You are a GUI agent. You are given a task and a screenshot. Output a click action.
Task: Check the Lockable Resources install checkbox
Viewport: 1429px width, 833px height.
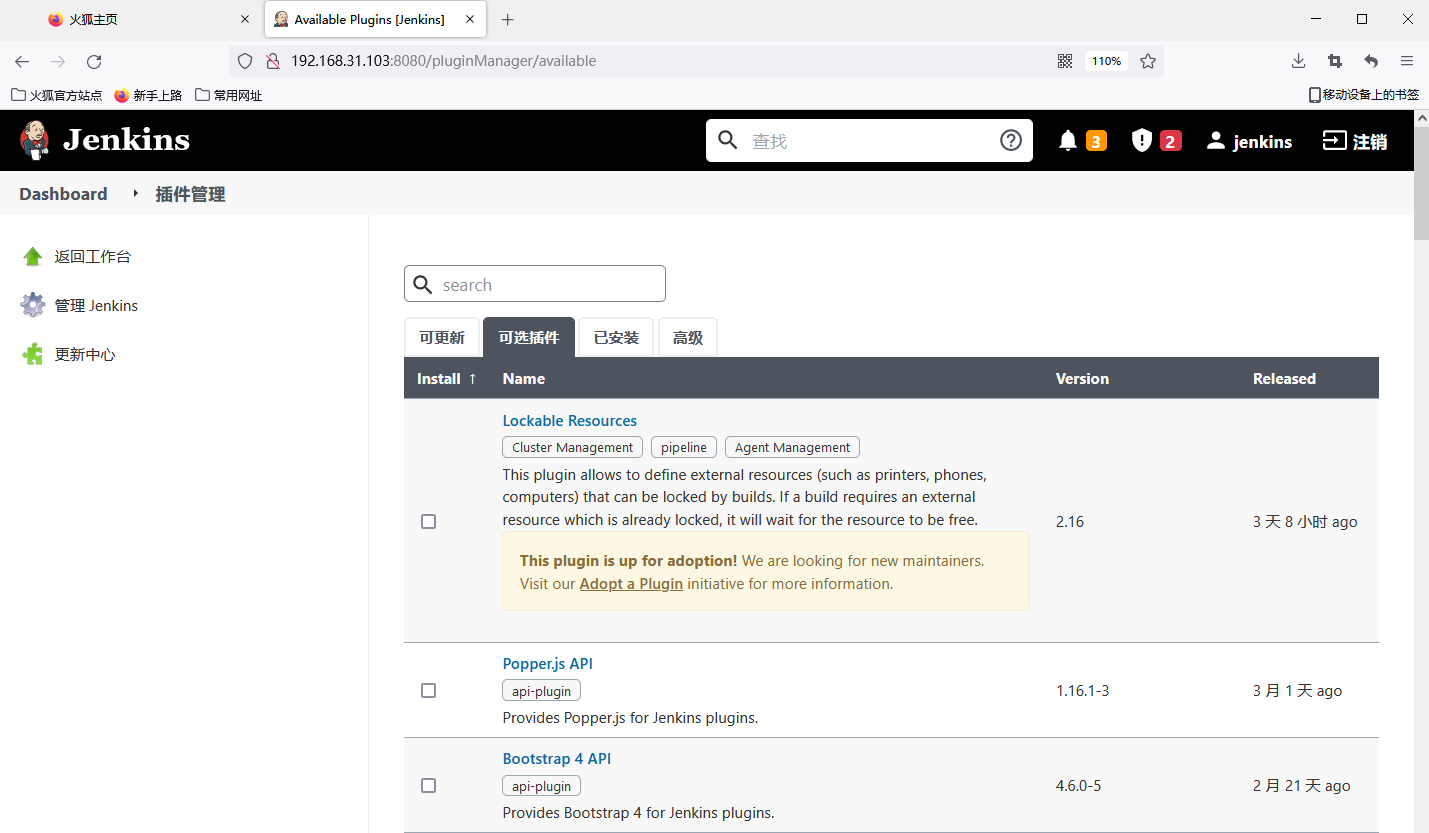(429, 522)
